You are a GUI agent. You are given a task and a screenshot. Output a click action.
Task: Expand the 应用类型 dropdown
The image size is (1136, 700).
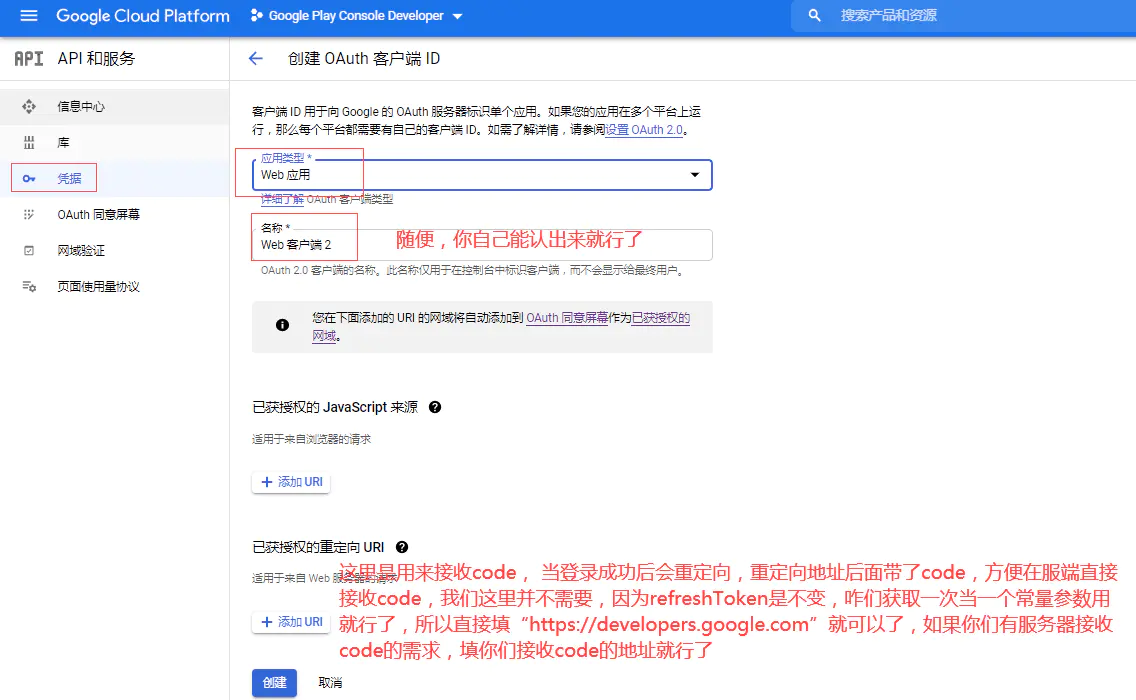click(x=482, y=175)
